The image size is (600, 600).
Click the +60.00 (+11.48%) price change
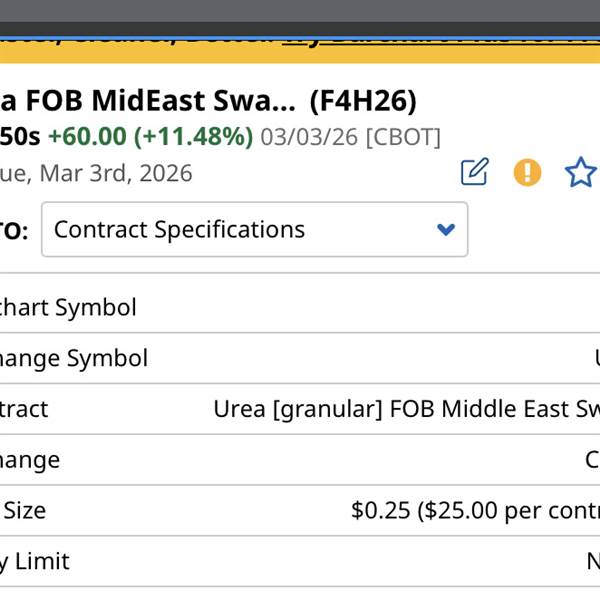click(150, 136)
